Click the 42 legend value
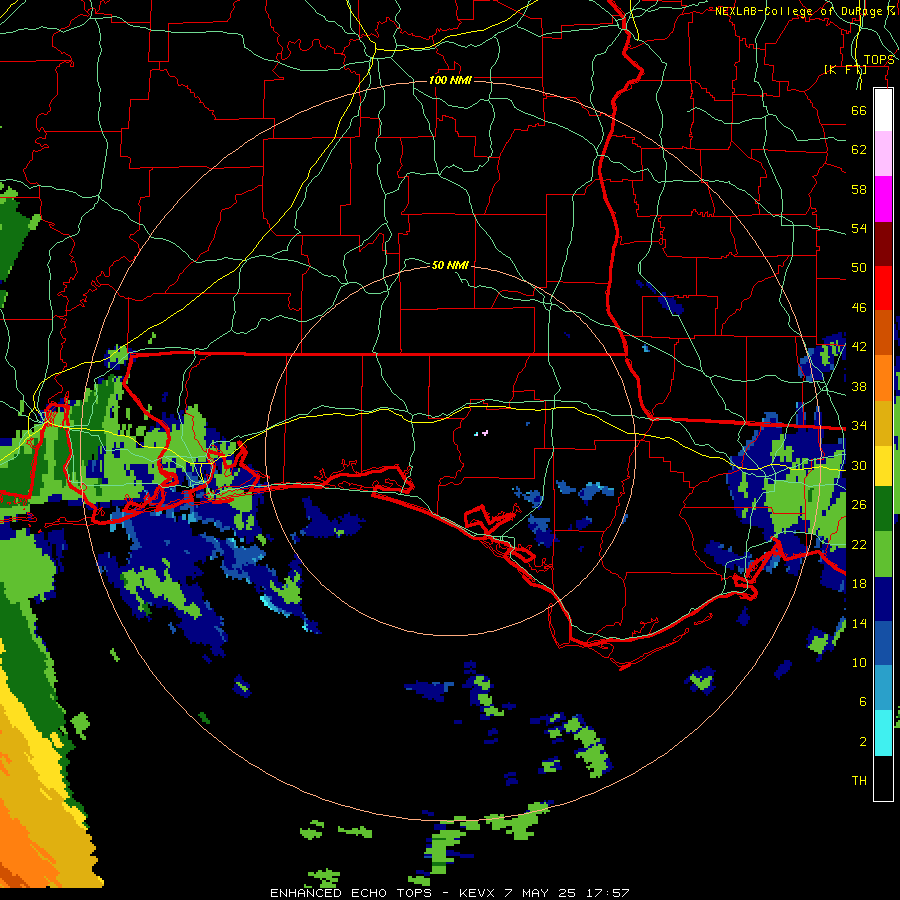Viewport: 900px width, 900px height. coord(859,347)
